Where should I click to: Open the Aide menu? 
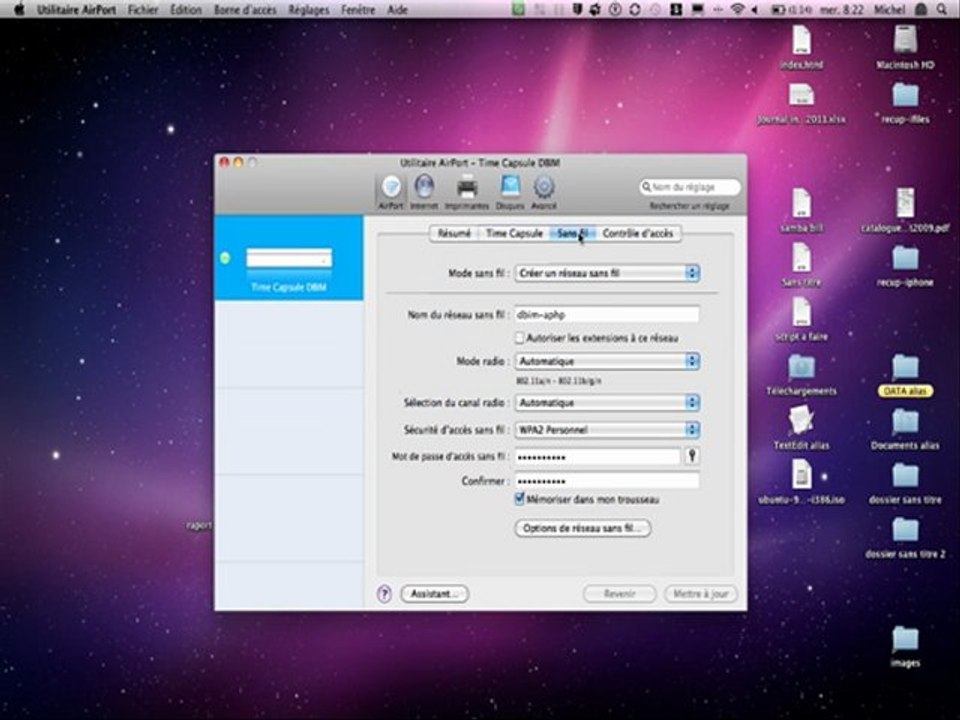tap(397, 9)
